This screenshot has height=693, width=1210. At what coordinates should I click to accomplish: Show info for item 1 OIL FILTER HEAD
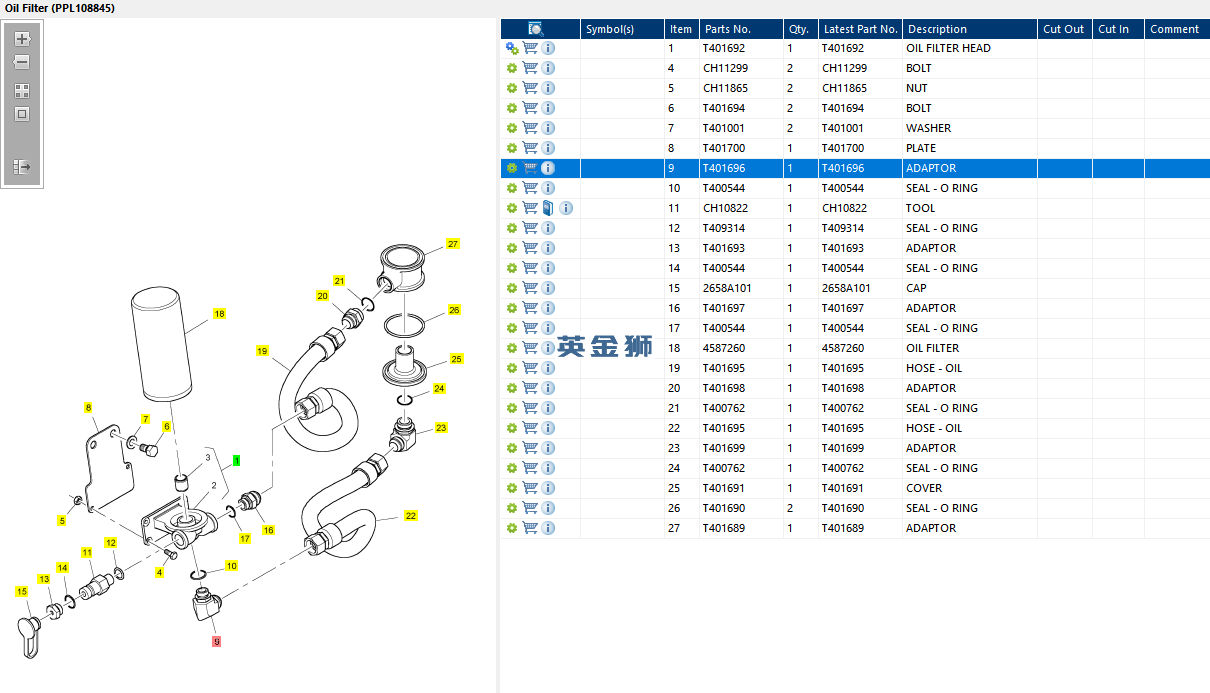point(548,48)
